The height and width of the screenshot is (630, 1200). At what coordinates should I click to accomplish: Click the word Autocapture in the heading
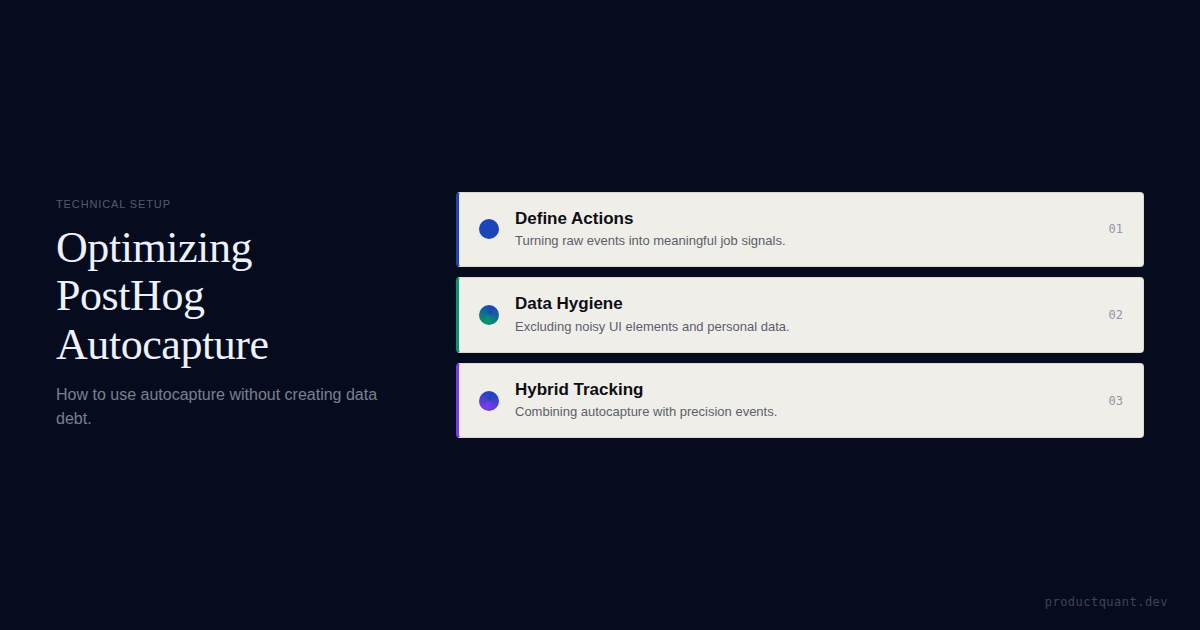tap(162, 346)
